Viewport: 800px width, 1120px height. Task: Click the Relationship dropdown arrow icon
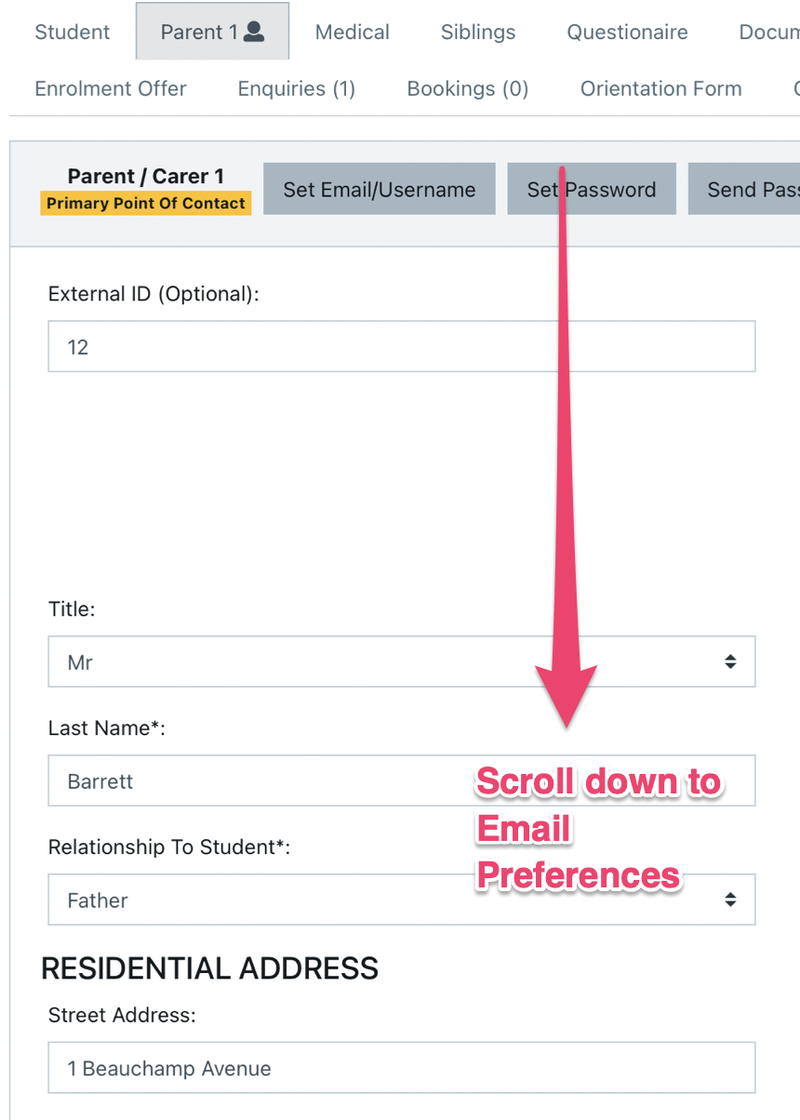[x=731, y=900]
